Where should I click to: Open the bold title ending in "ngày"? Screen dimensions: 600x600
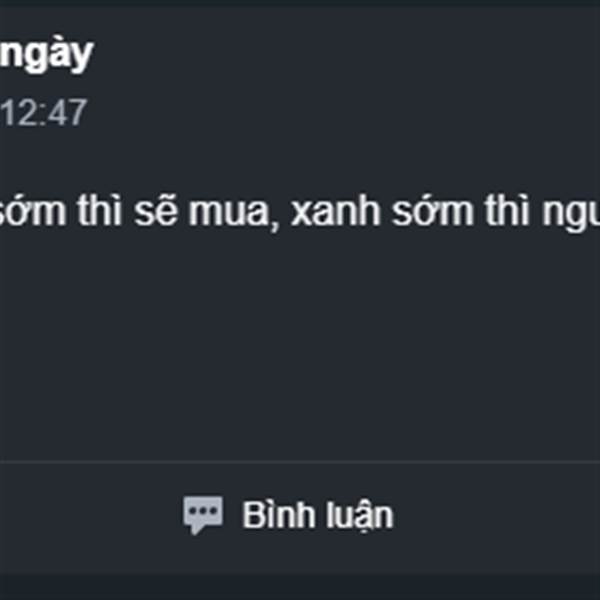[x=46, y=54]
